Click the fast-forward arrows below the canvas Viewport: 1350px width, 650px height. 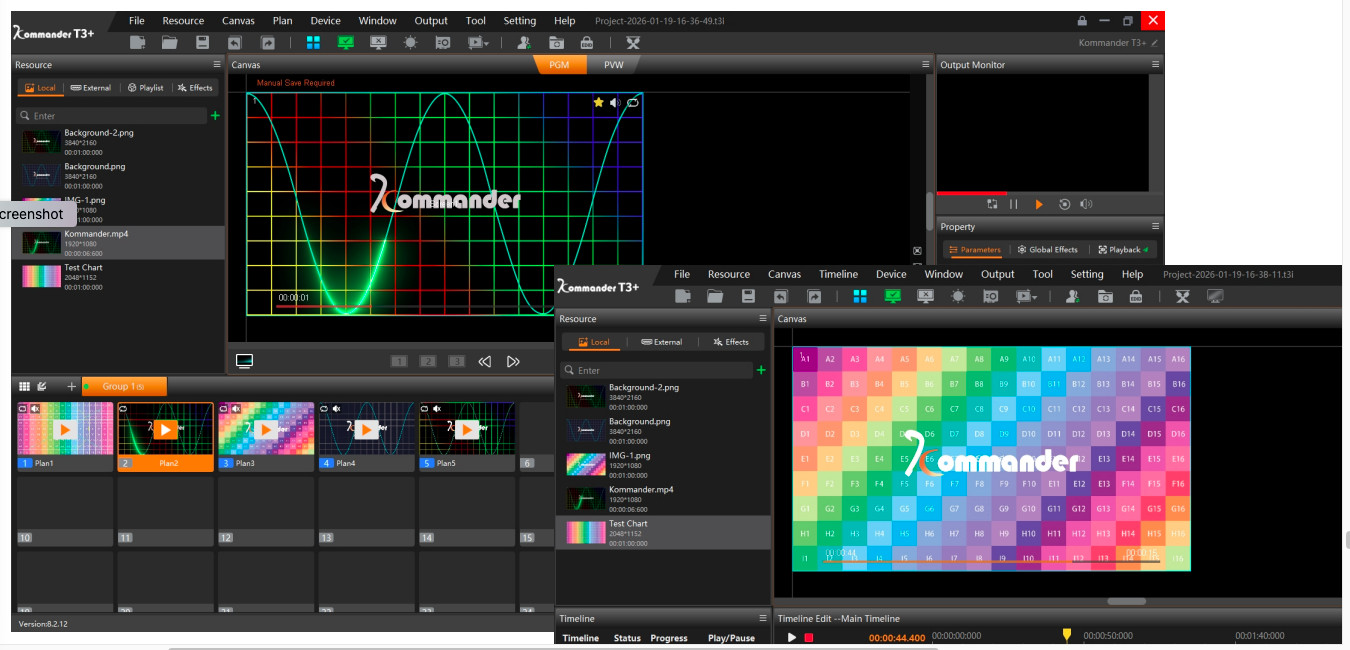tap(513, 361)
